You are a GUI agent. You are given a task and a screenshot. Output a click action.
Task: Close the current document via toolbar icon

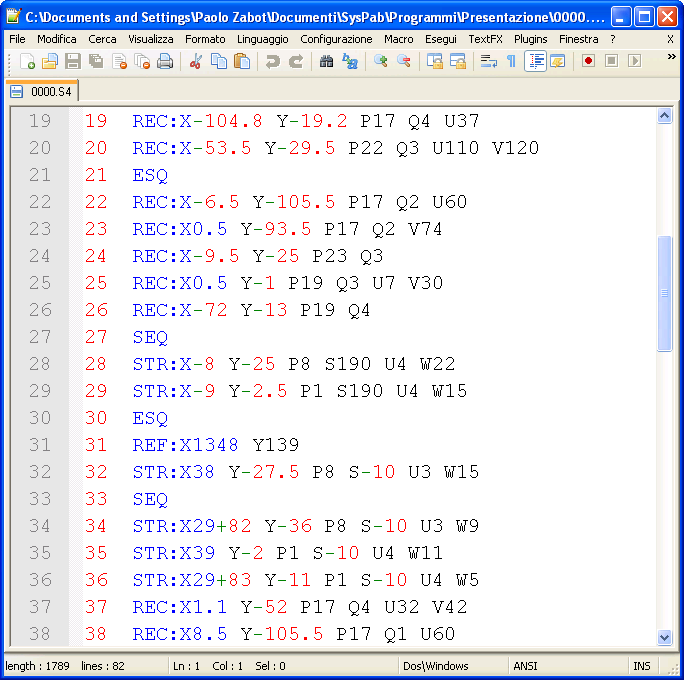coord(119,61)
